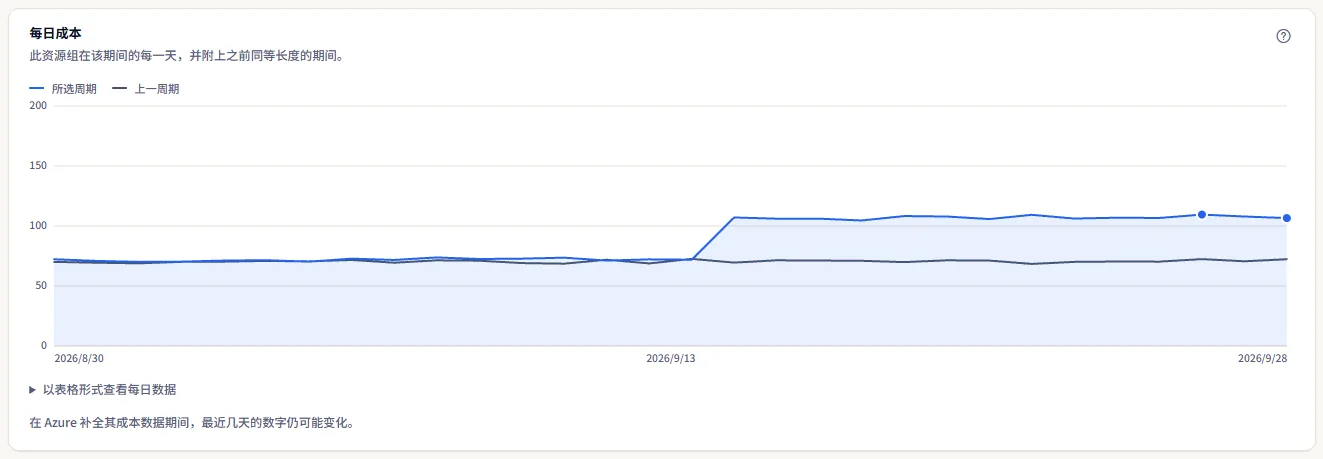Open the 以表格形式查看每日数据 text
Image resolution: width=1323 pixels, height=459 pixels.
(x=110, y=390)
